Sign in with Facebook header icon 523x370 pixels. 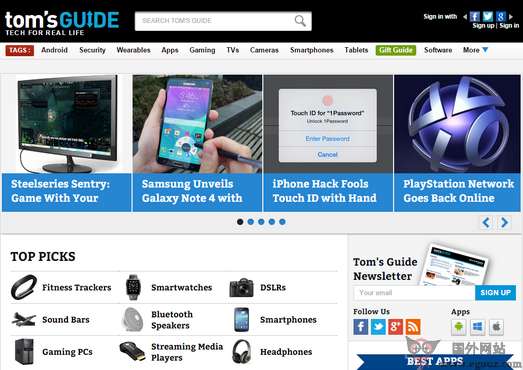(474, 16)
